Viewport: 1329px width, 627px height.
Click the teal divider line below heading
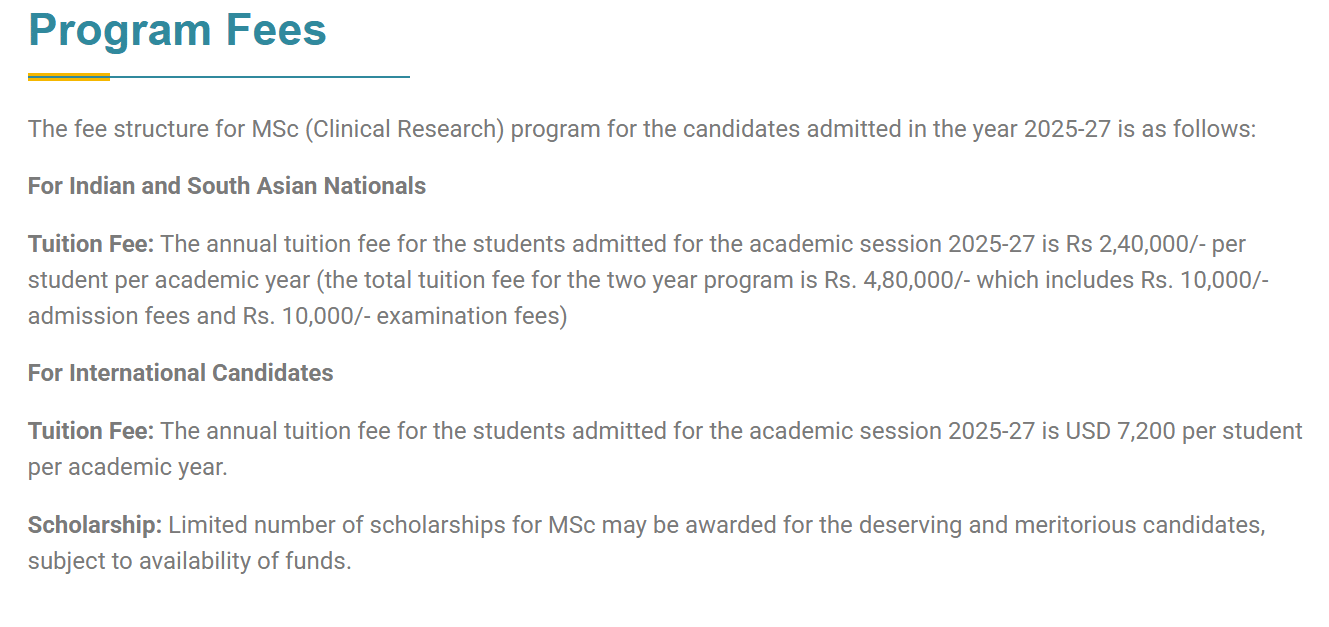point(260,76)
